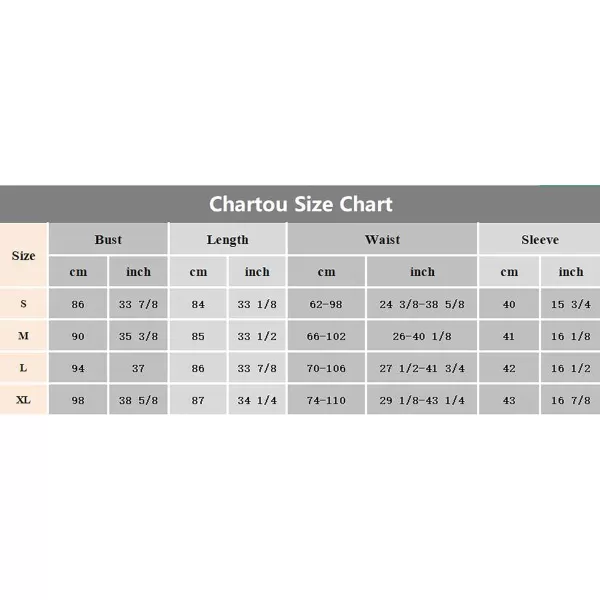Select the Waist column header
This screenshot has width=600, height=600.
tap(382, 239)
